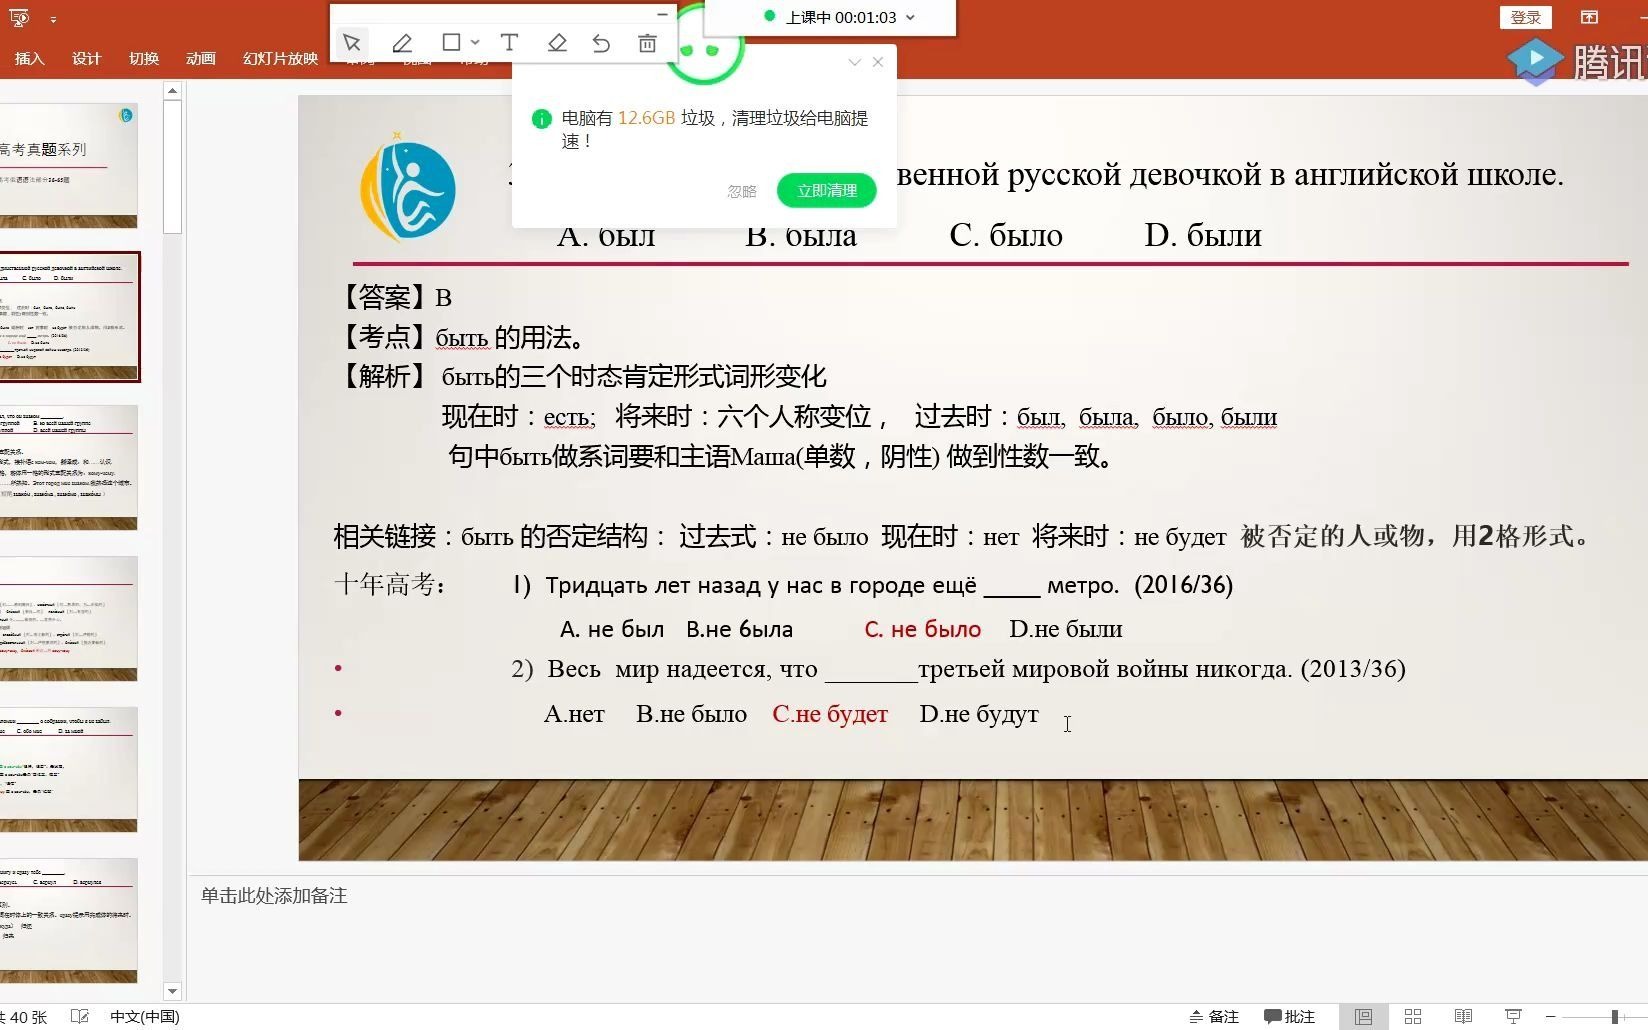Image resolution: width=1648 pixels, height=1030 pixels.
Task: Click the blue logo image on slide
Action: (x=408, y=187)
